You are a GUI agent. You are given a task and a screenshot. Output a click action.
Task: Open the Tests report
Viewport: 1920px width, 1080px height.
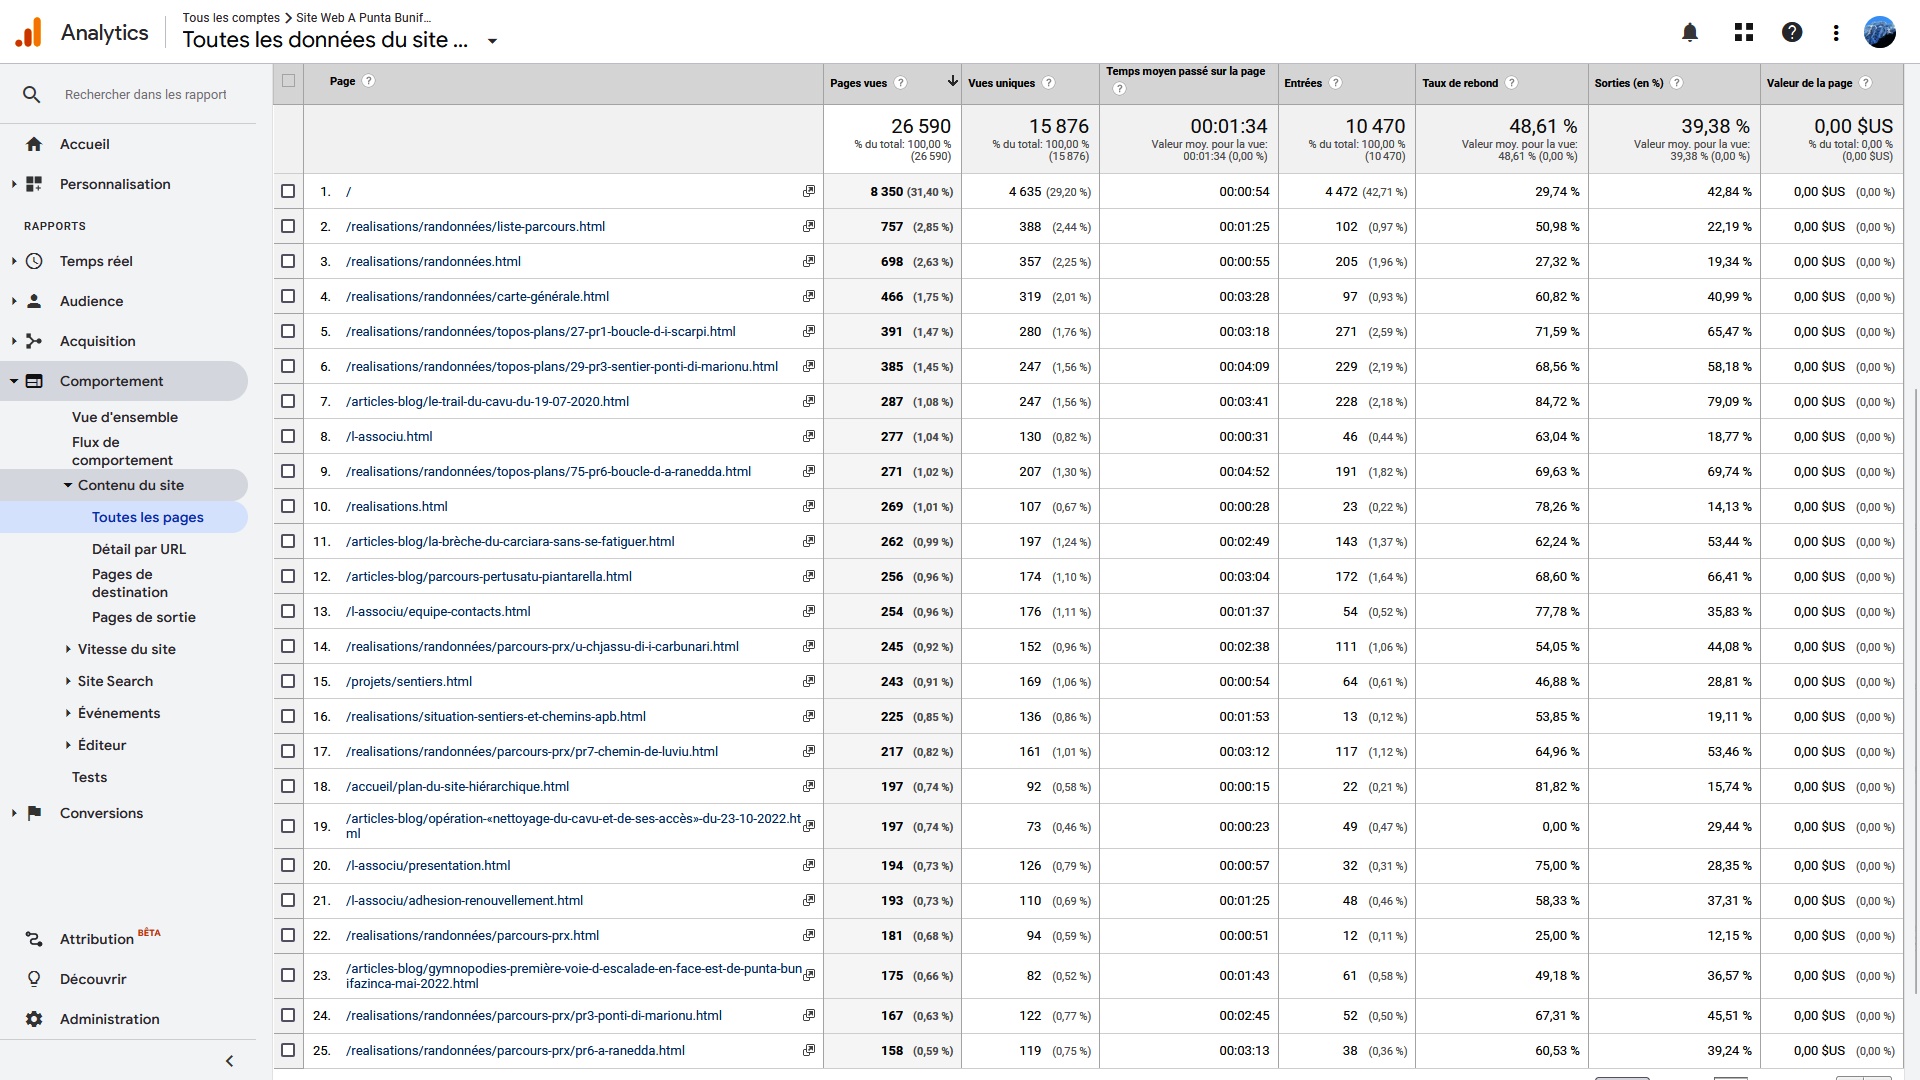tap(89, 777)
